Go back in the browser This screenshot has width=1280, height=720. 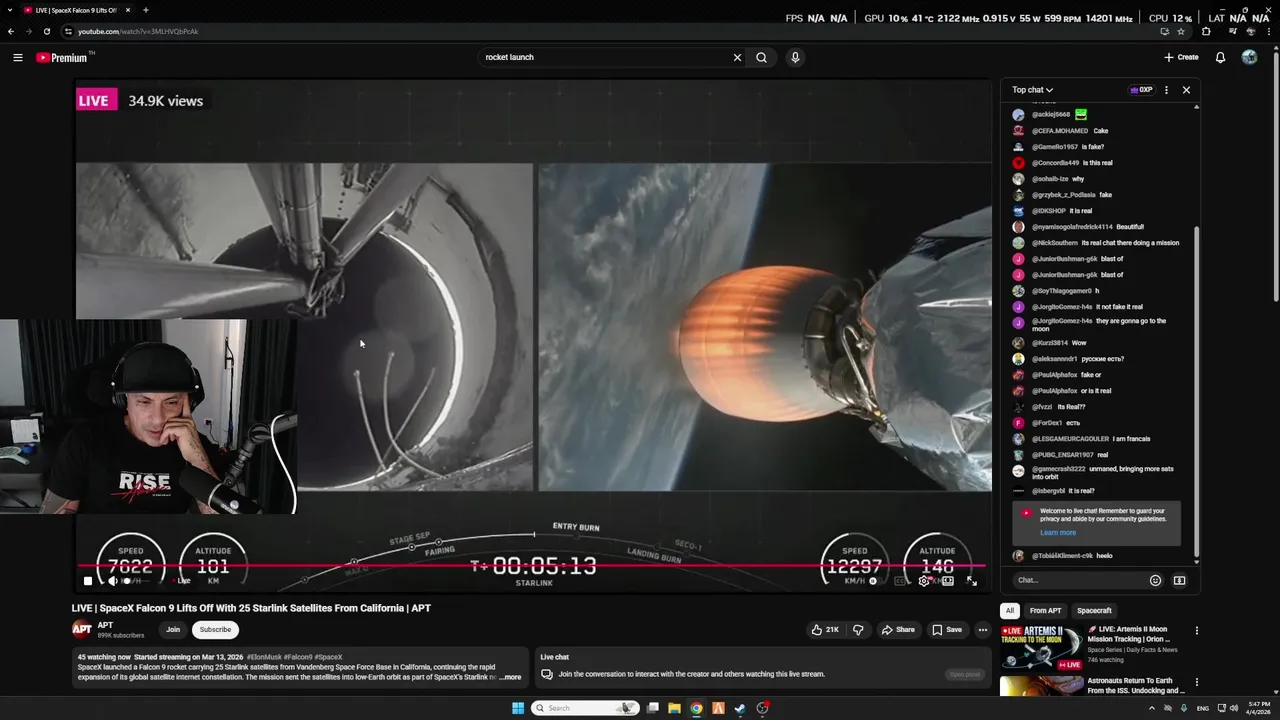11,31
